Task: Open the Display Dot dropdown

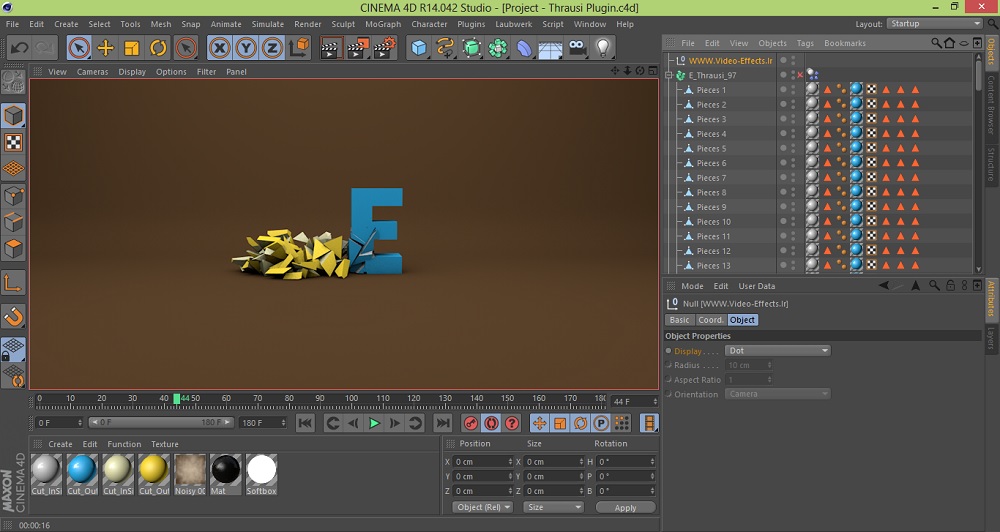Action: [779, 351]
